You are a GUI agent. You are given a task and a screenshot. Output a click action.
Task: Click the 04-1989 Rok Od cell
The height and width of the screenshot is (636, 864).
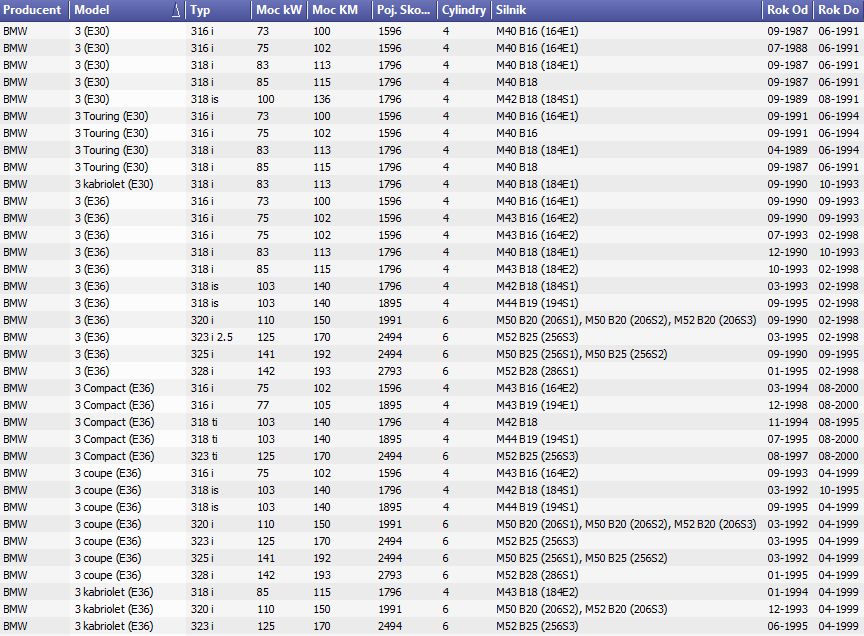coord(787,150)
